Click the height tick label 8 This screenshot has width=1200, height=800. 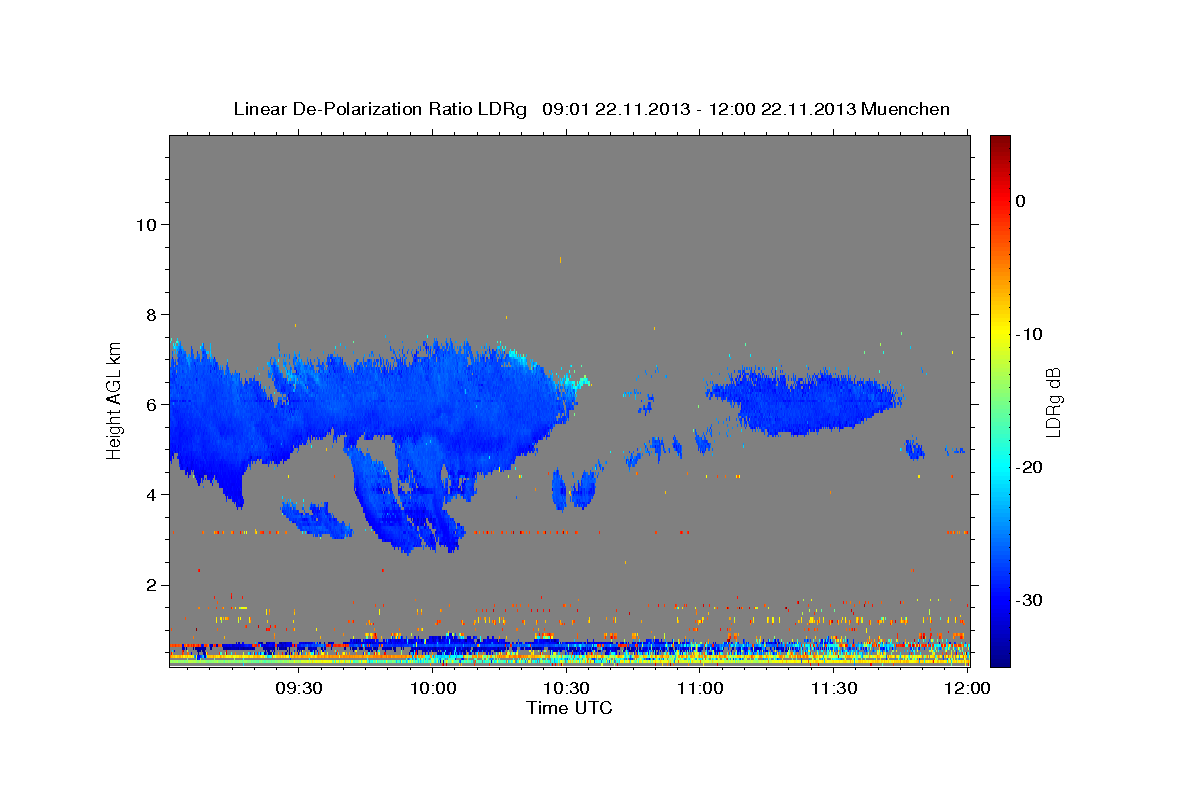coord(151,314)
